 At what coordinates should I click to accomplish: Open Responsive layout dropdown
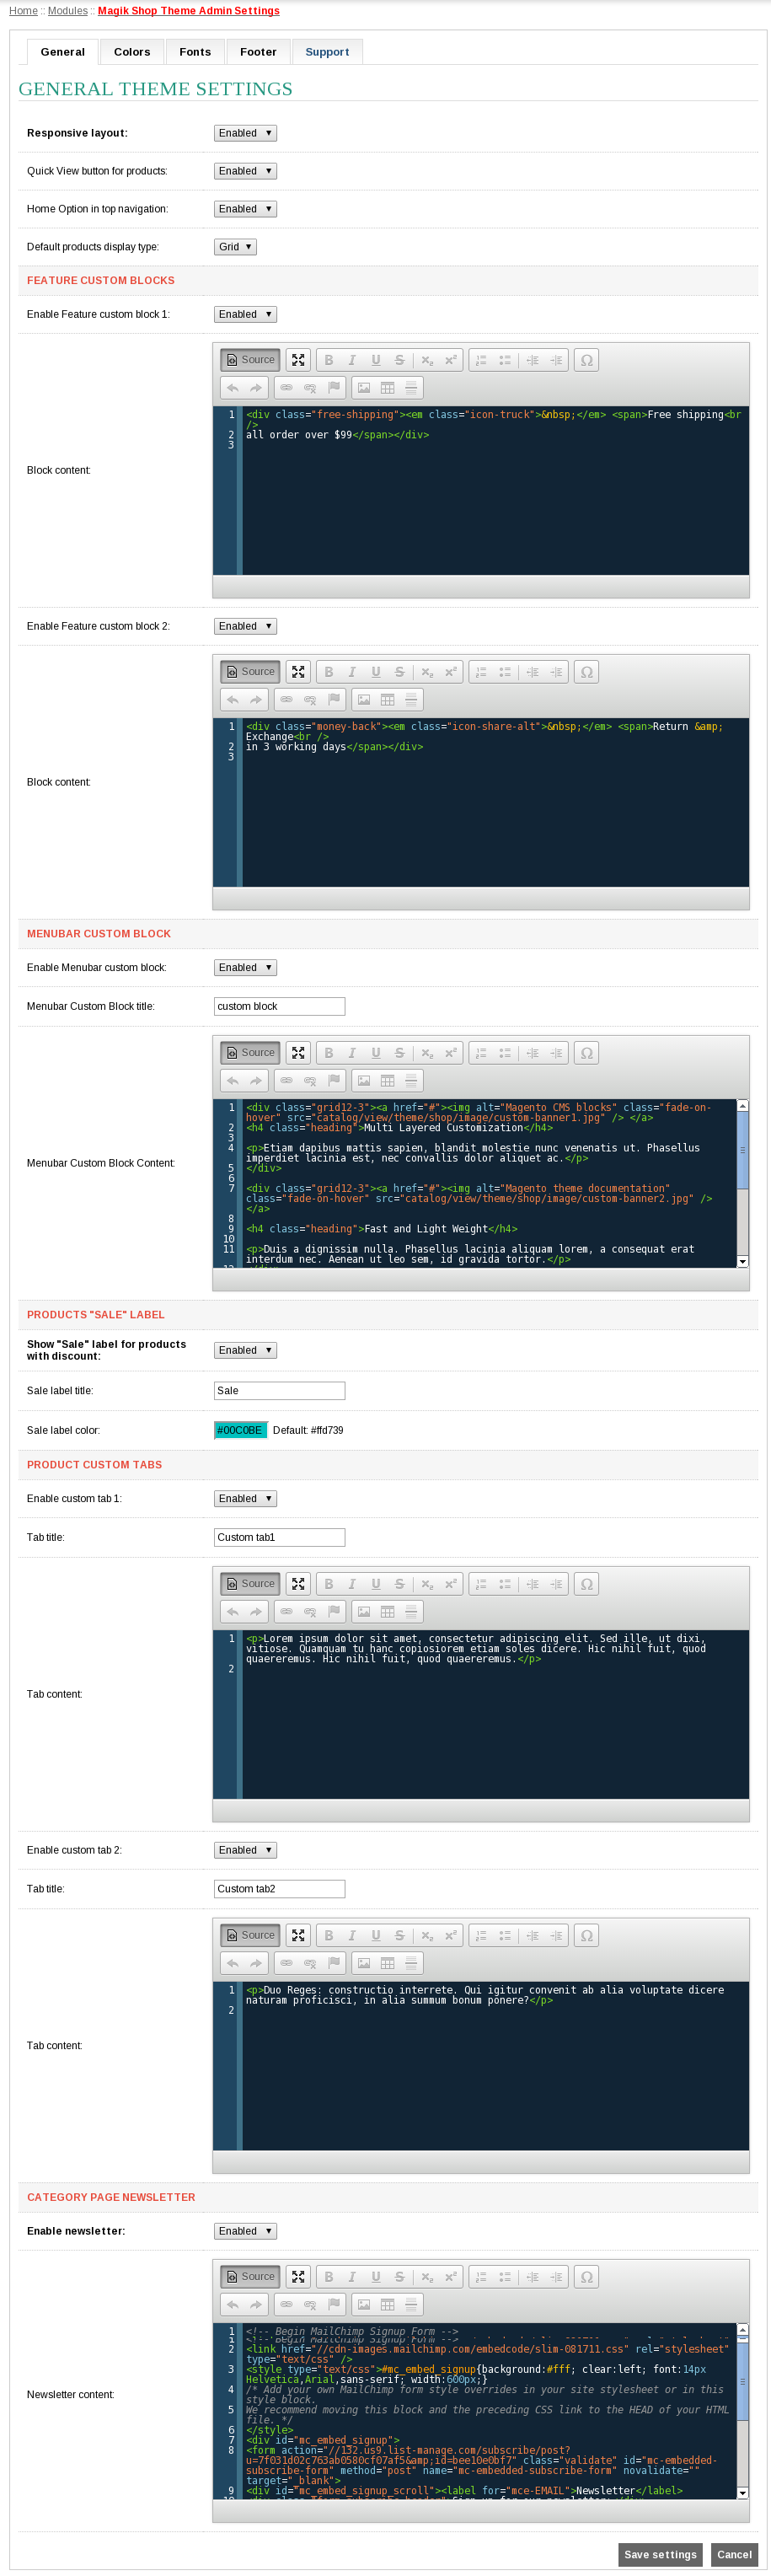(245, 133)
